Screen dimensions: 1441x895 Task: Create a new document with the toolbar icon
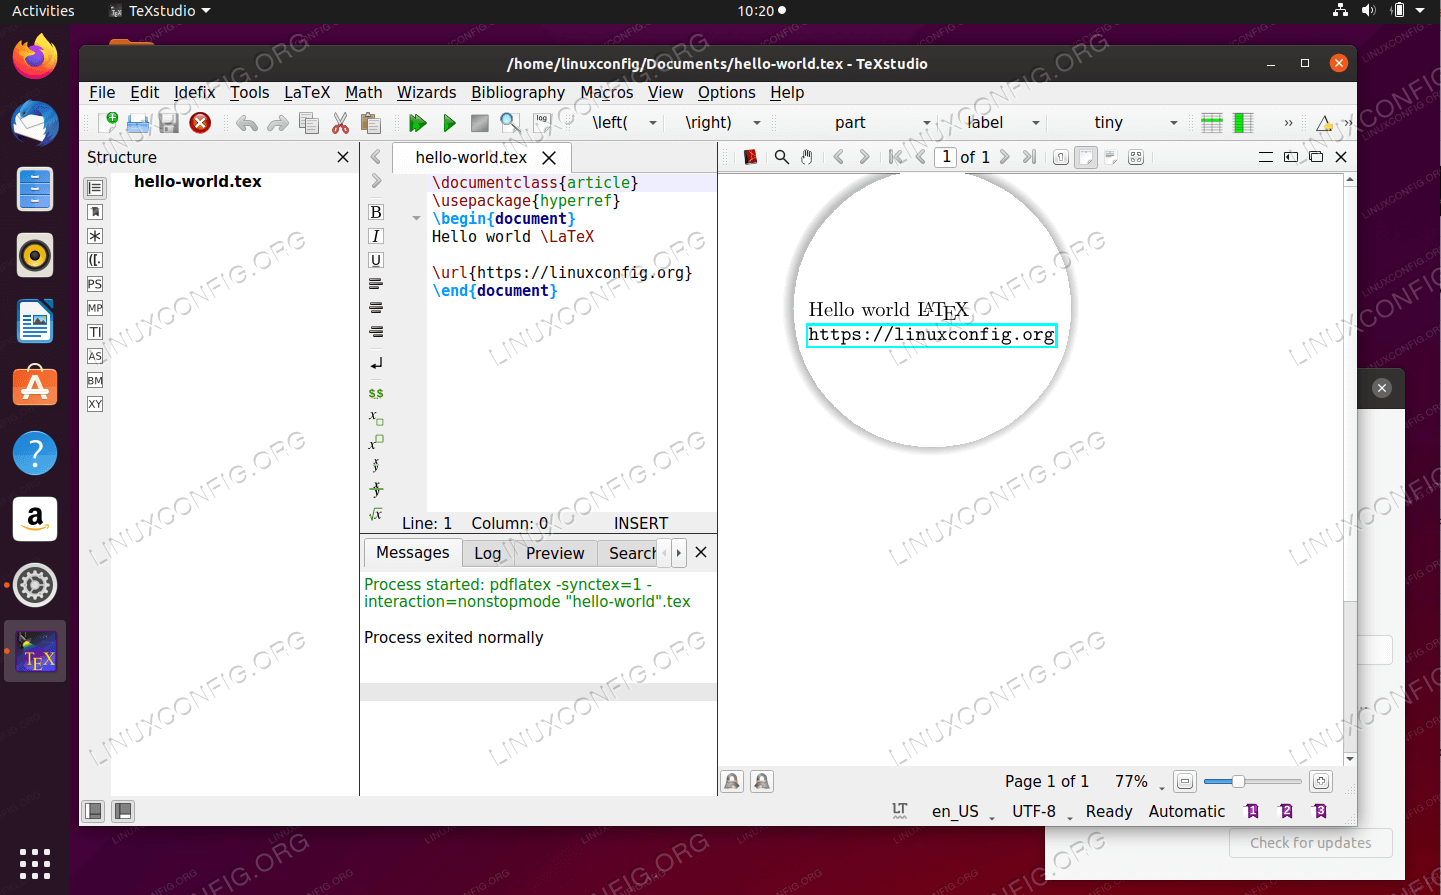pos(108,122)
